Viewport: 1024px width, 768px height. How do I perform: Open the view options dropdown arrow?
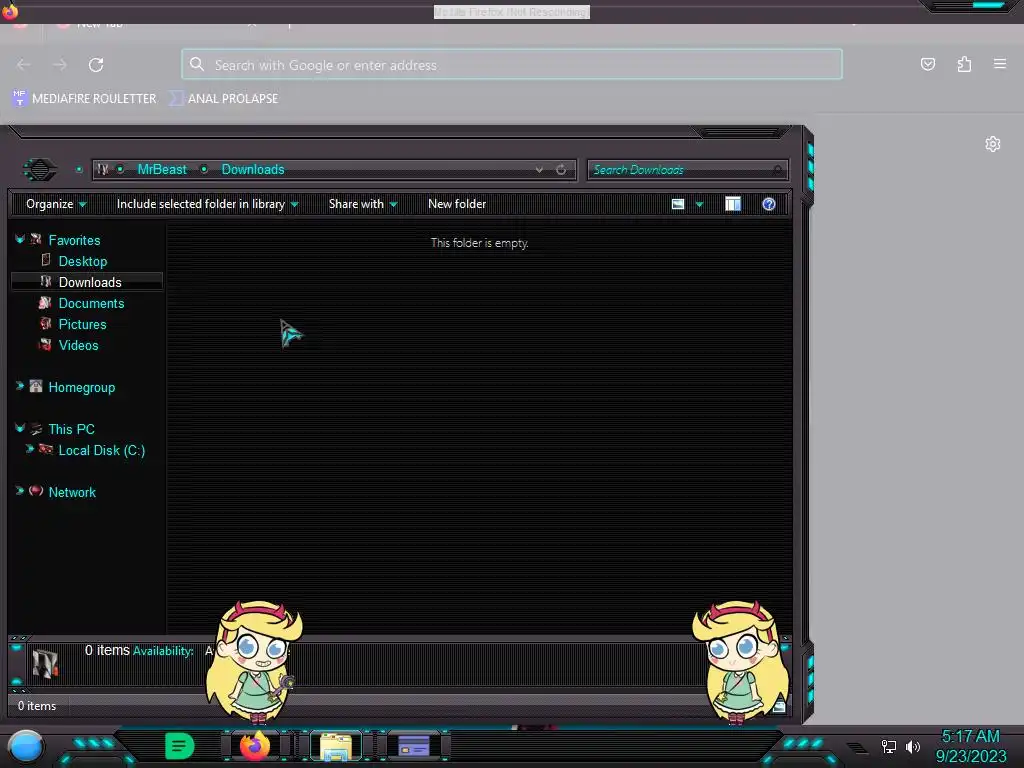[699, 204]
